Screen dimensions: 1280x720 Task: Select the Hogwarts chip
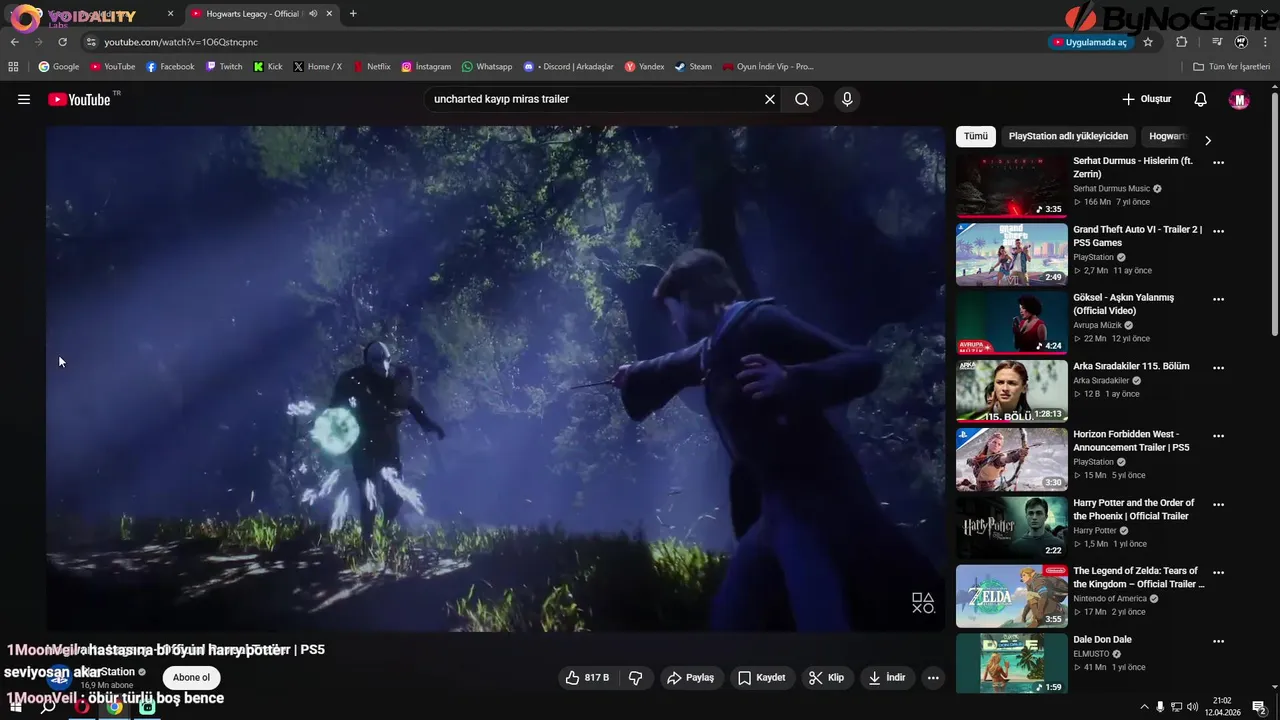(1167, 136)
